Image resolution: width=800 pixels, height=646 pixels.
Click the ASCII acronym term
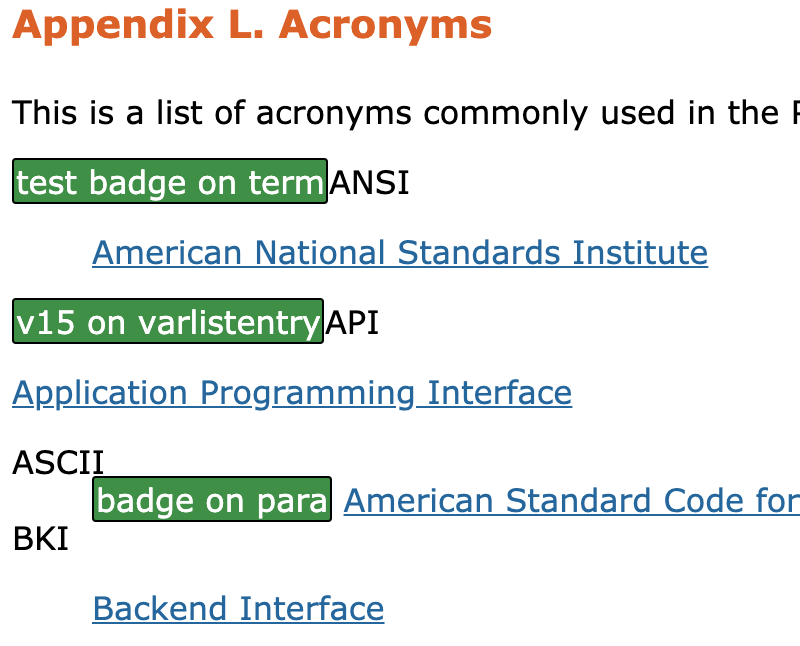point(58,463)
